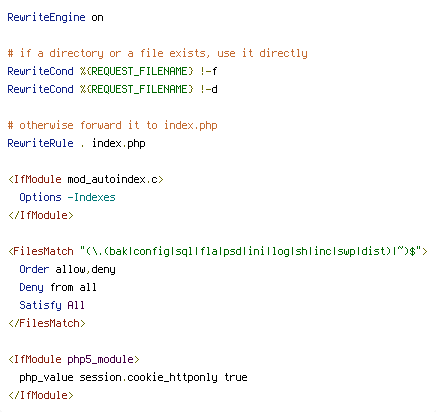Click the RewriteRule keyword

coord(40,143)
